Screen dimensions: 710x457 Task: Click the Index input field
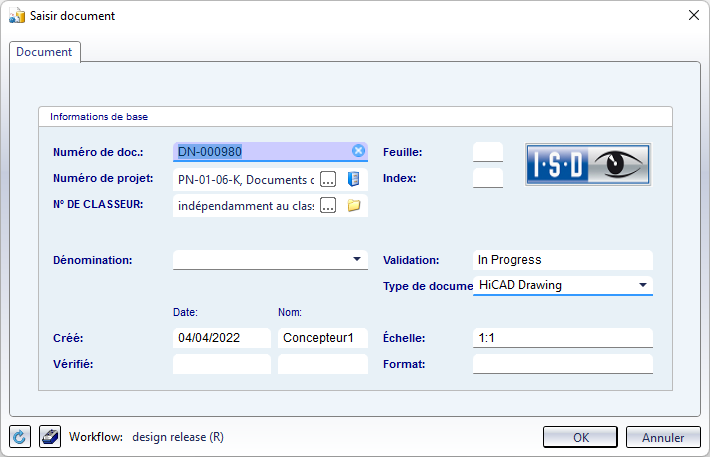pos(488,178)
